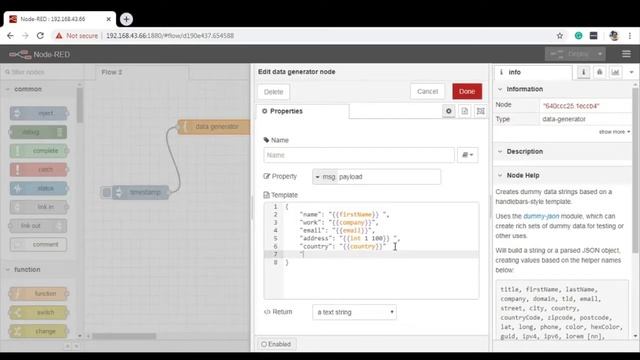The width and height of the screenshot is (640, 360).
Task: Click the canvas horizontal scrollbar
Action: [124, 336]
